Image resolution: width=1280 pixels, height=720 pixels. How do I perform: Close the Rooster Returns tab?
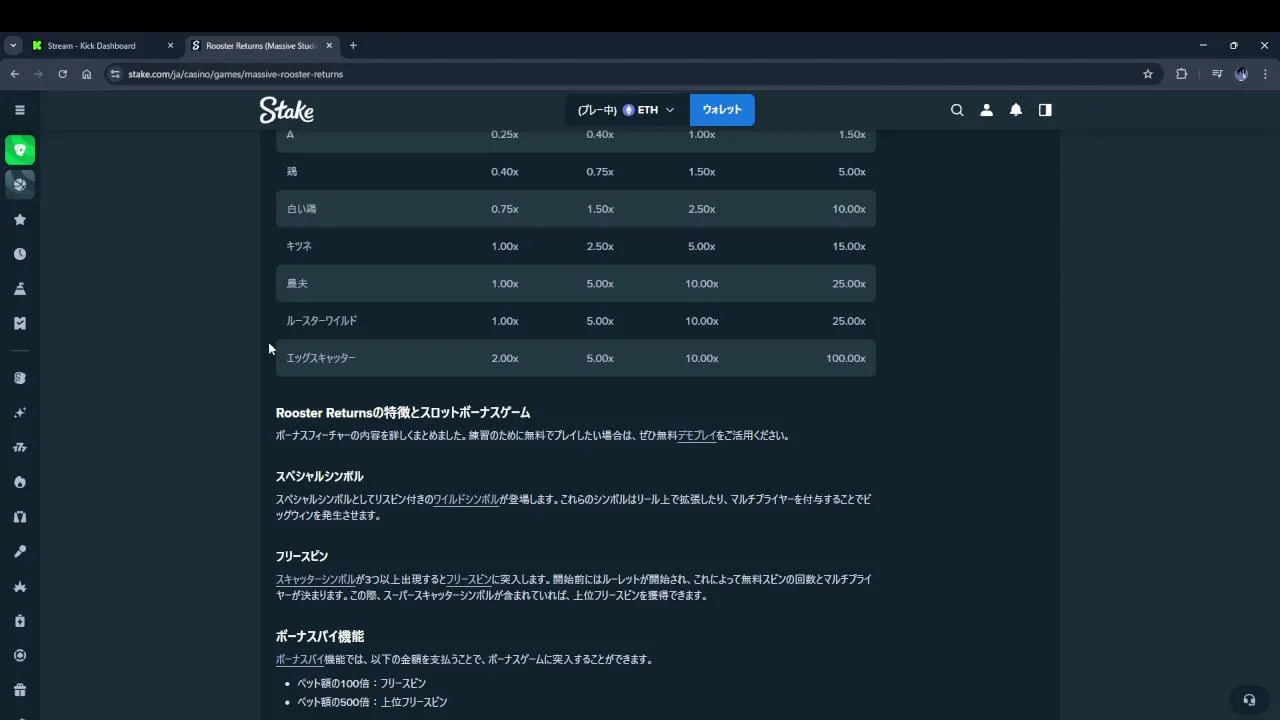click(x=329, y=45)
